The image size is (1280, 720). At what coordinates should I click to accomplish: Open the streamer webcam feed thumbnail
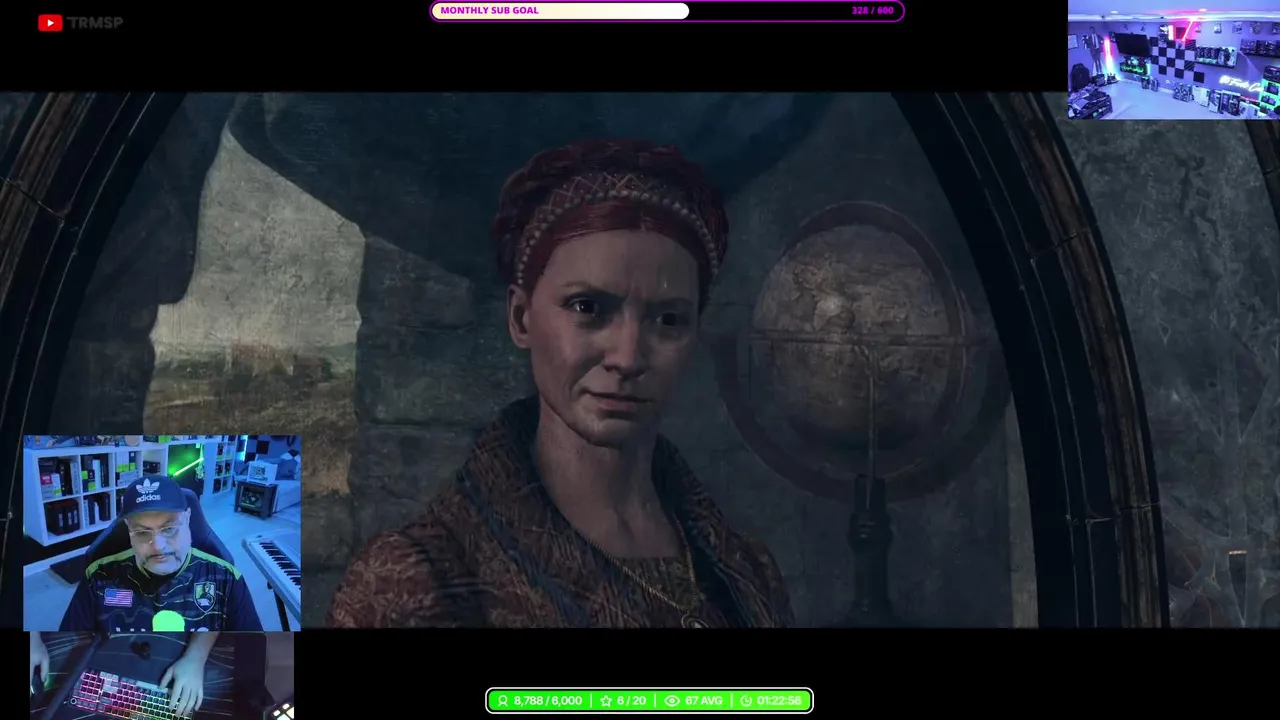pos(162,533)
